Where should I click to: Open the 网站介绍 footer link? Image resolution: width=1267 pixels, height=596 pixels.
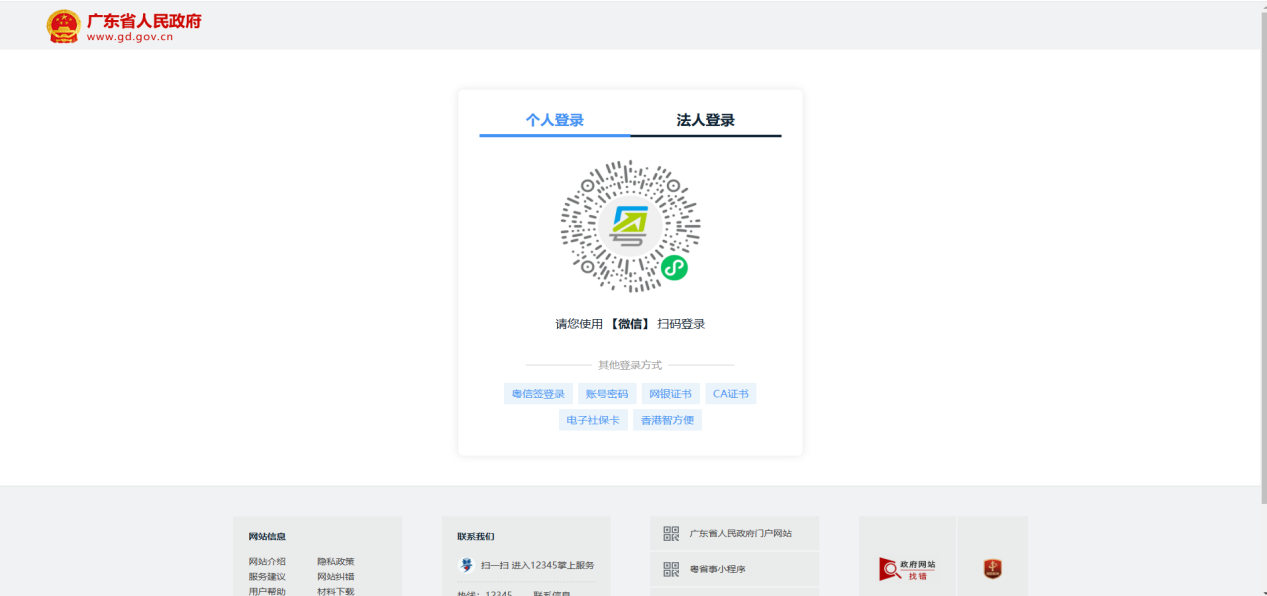pyautogui.click(x=267, y=562)
